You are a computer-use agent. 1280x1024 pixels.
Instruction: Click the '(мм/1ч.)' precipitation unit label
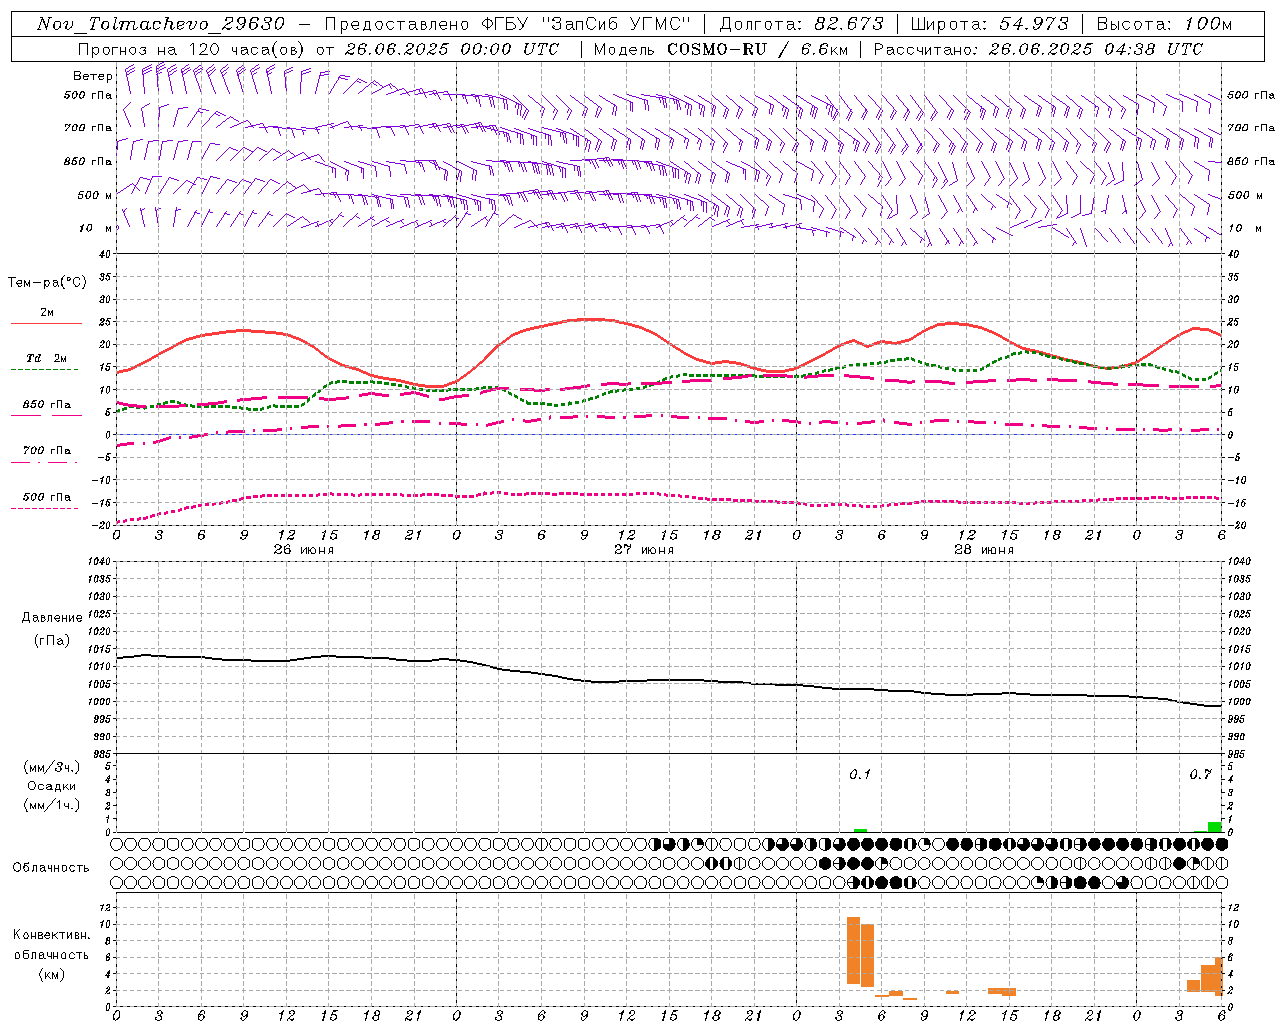point(52,805)
